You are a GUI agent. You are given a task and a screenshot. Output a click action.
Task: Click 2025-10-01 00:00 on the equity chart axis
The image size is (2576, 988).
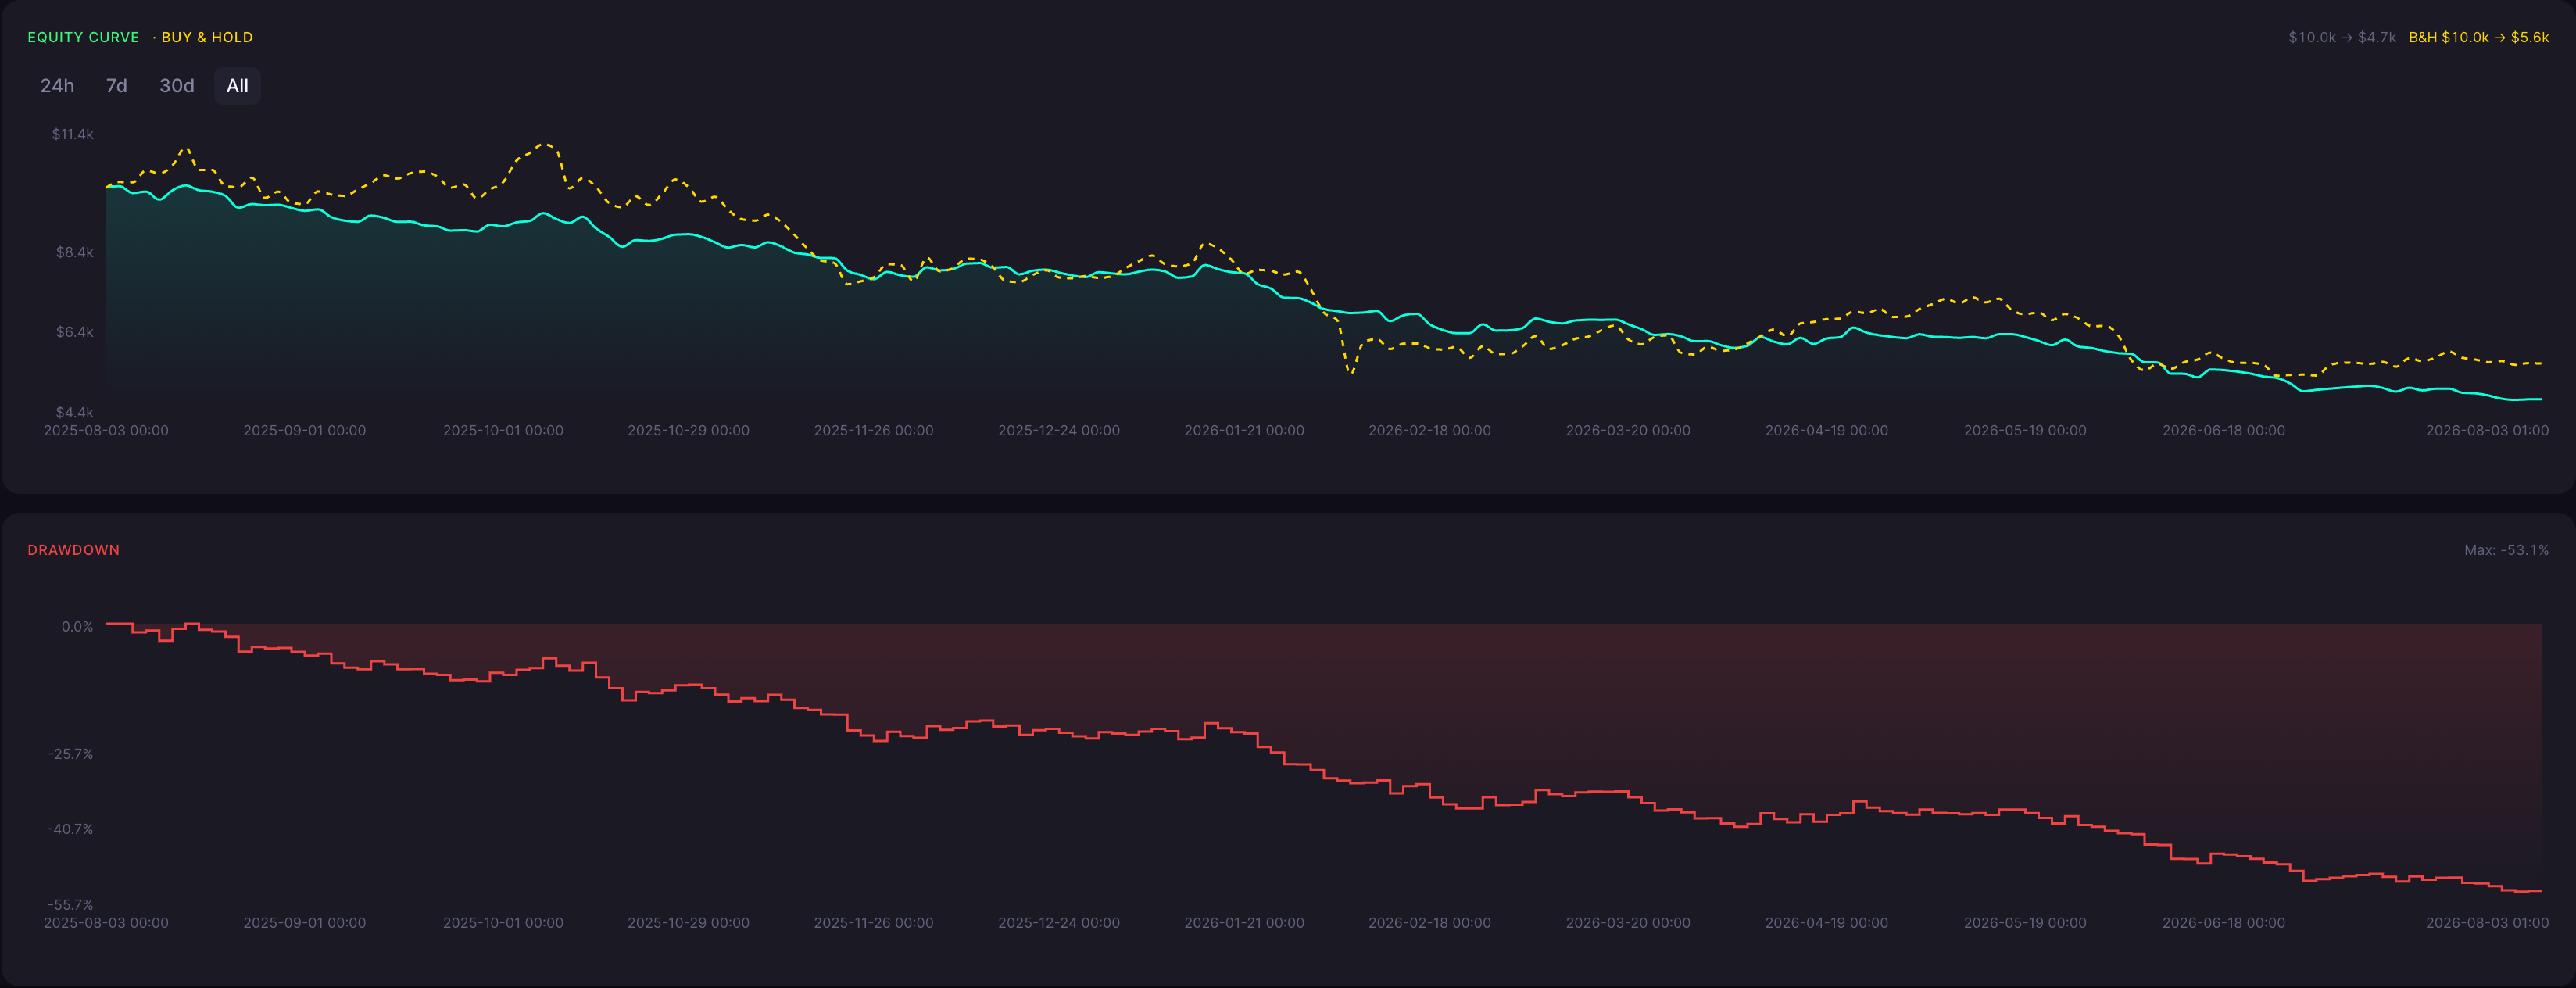pyautogui.click(x=503, y=431)
